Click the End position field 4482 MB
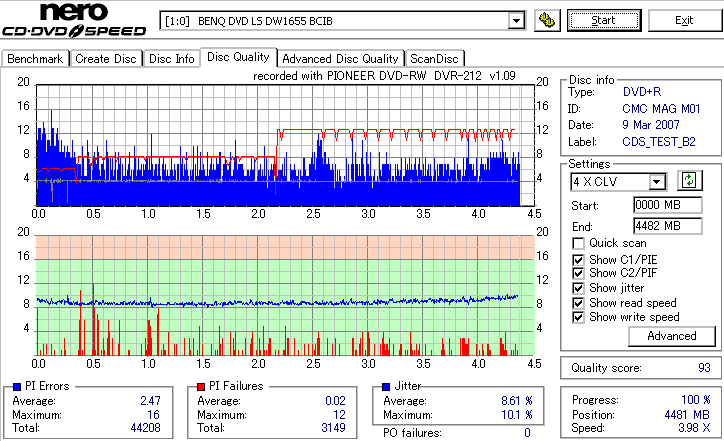The width and height of the screenshot is (724, 441). (x=668, y=226)
